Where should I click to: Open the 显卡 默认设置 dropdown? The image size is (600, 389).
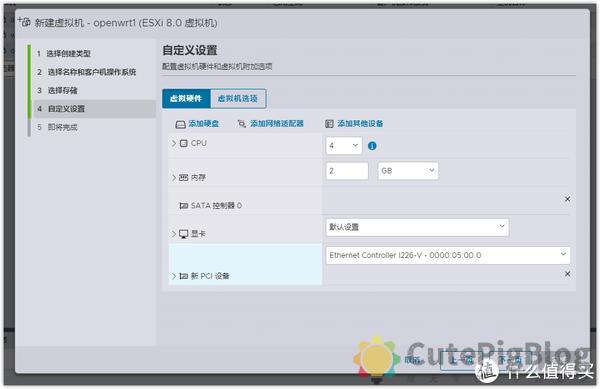point(417,227)
